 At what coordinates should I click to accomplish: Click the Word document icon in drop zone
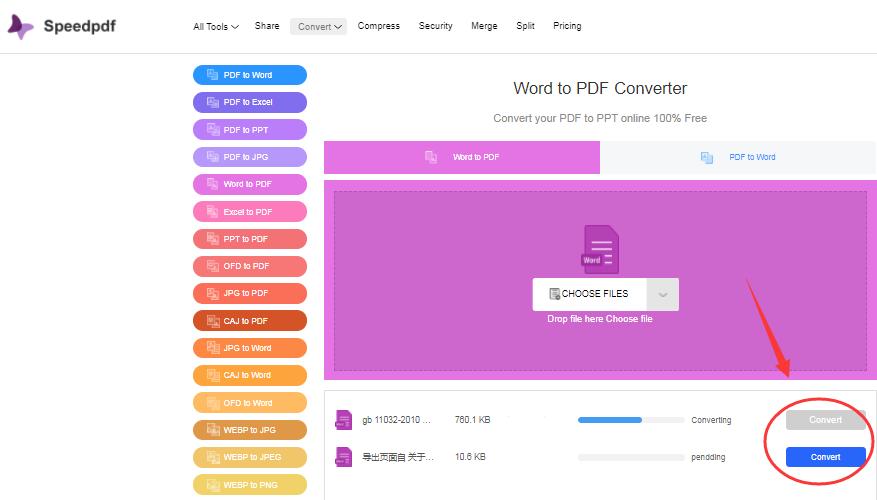click(x=600, y=249)
